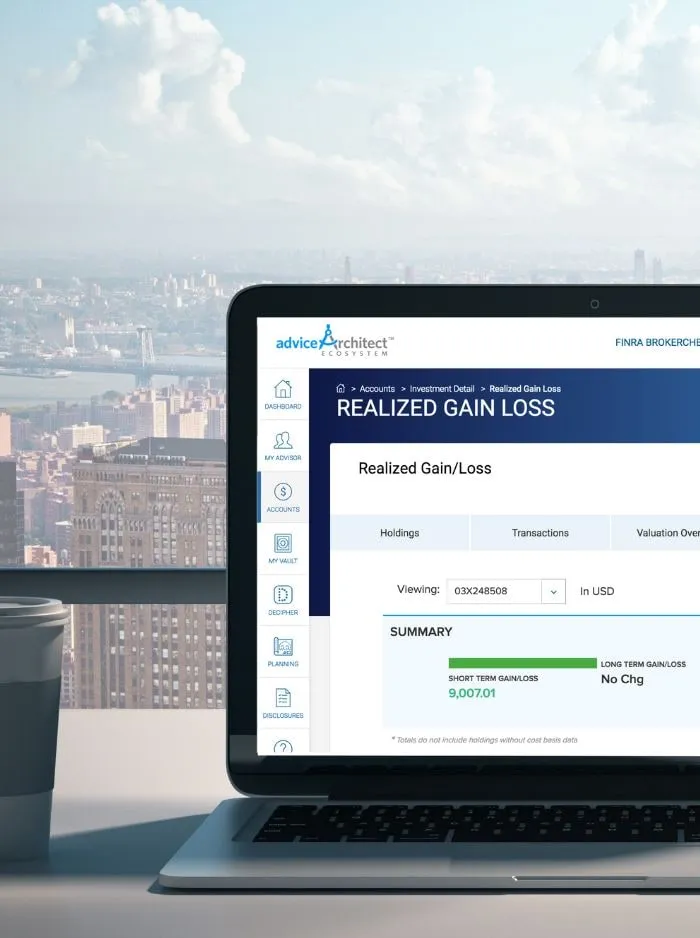Click the LONG TERM GAIN/LOSS label
Image resolution: width=700 pixels, height=938 pixels.
click(643, 664)
